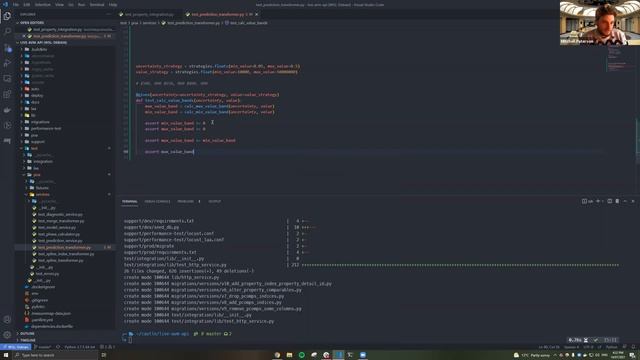The height and width of the screenshot is (360, 640).
Task: Open Task View on the taskbar
Action: [104, 355]
